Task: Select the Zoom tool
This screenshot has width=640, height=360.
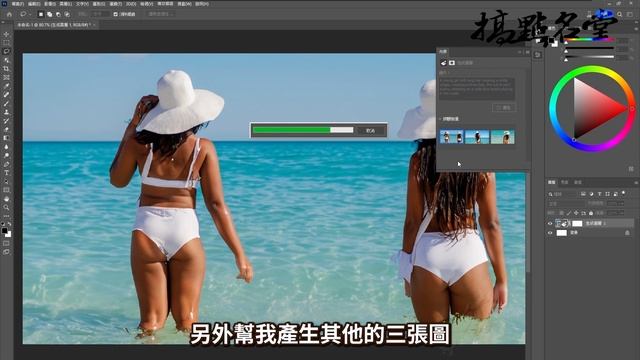Action: [x=6, y=207]
